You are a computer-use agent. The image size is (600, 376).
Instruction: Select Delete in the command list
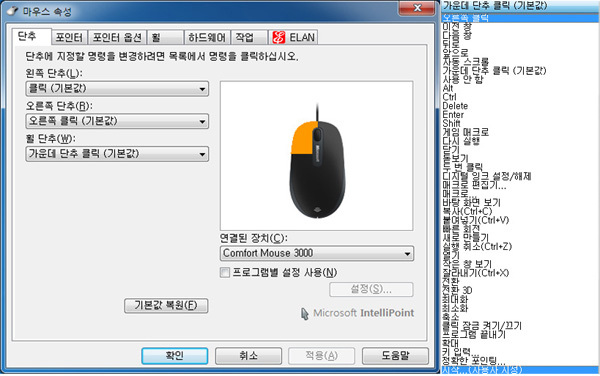(455, 106)
